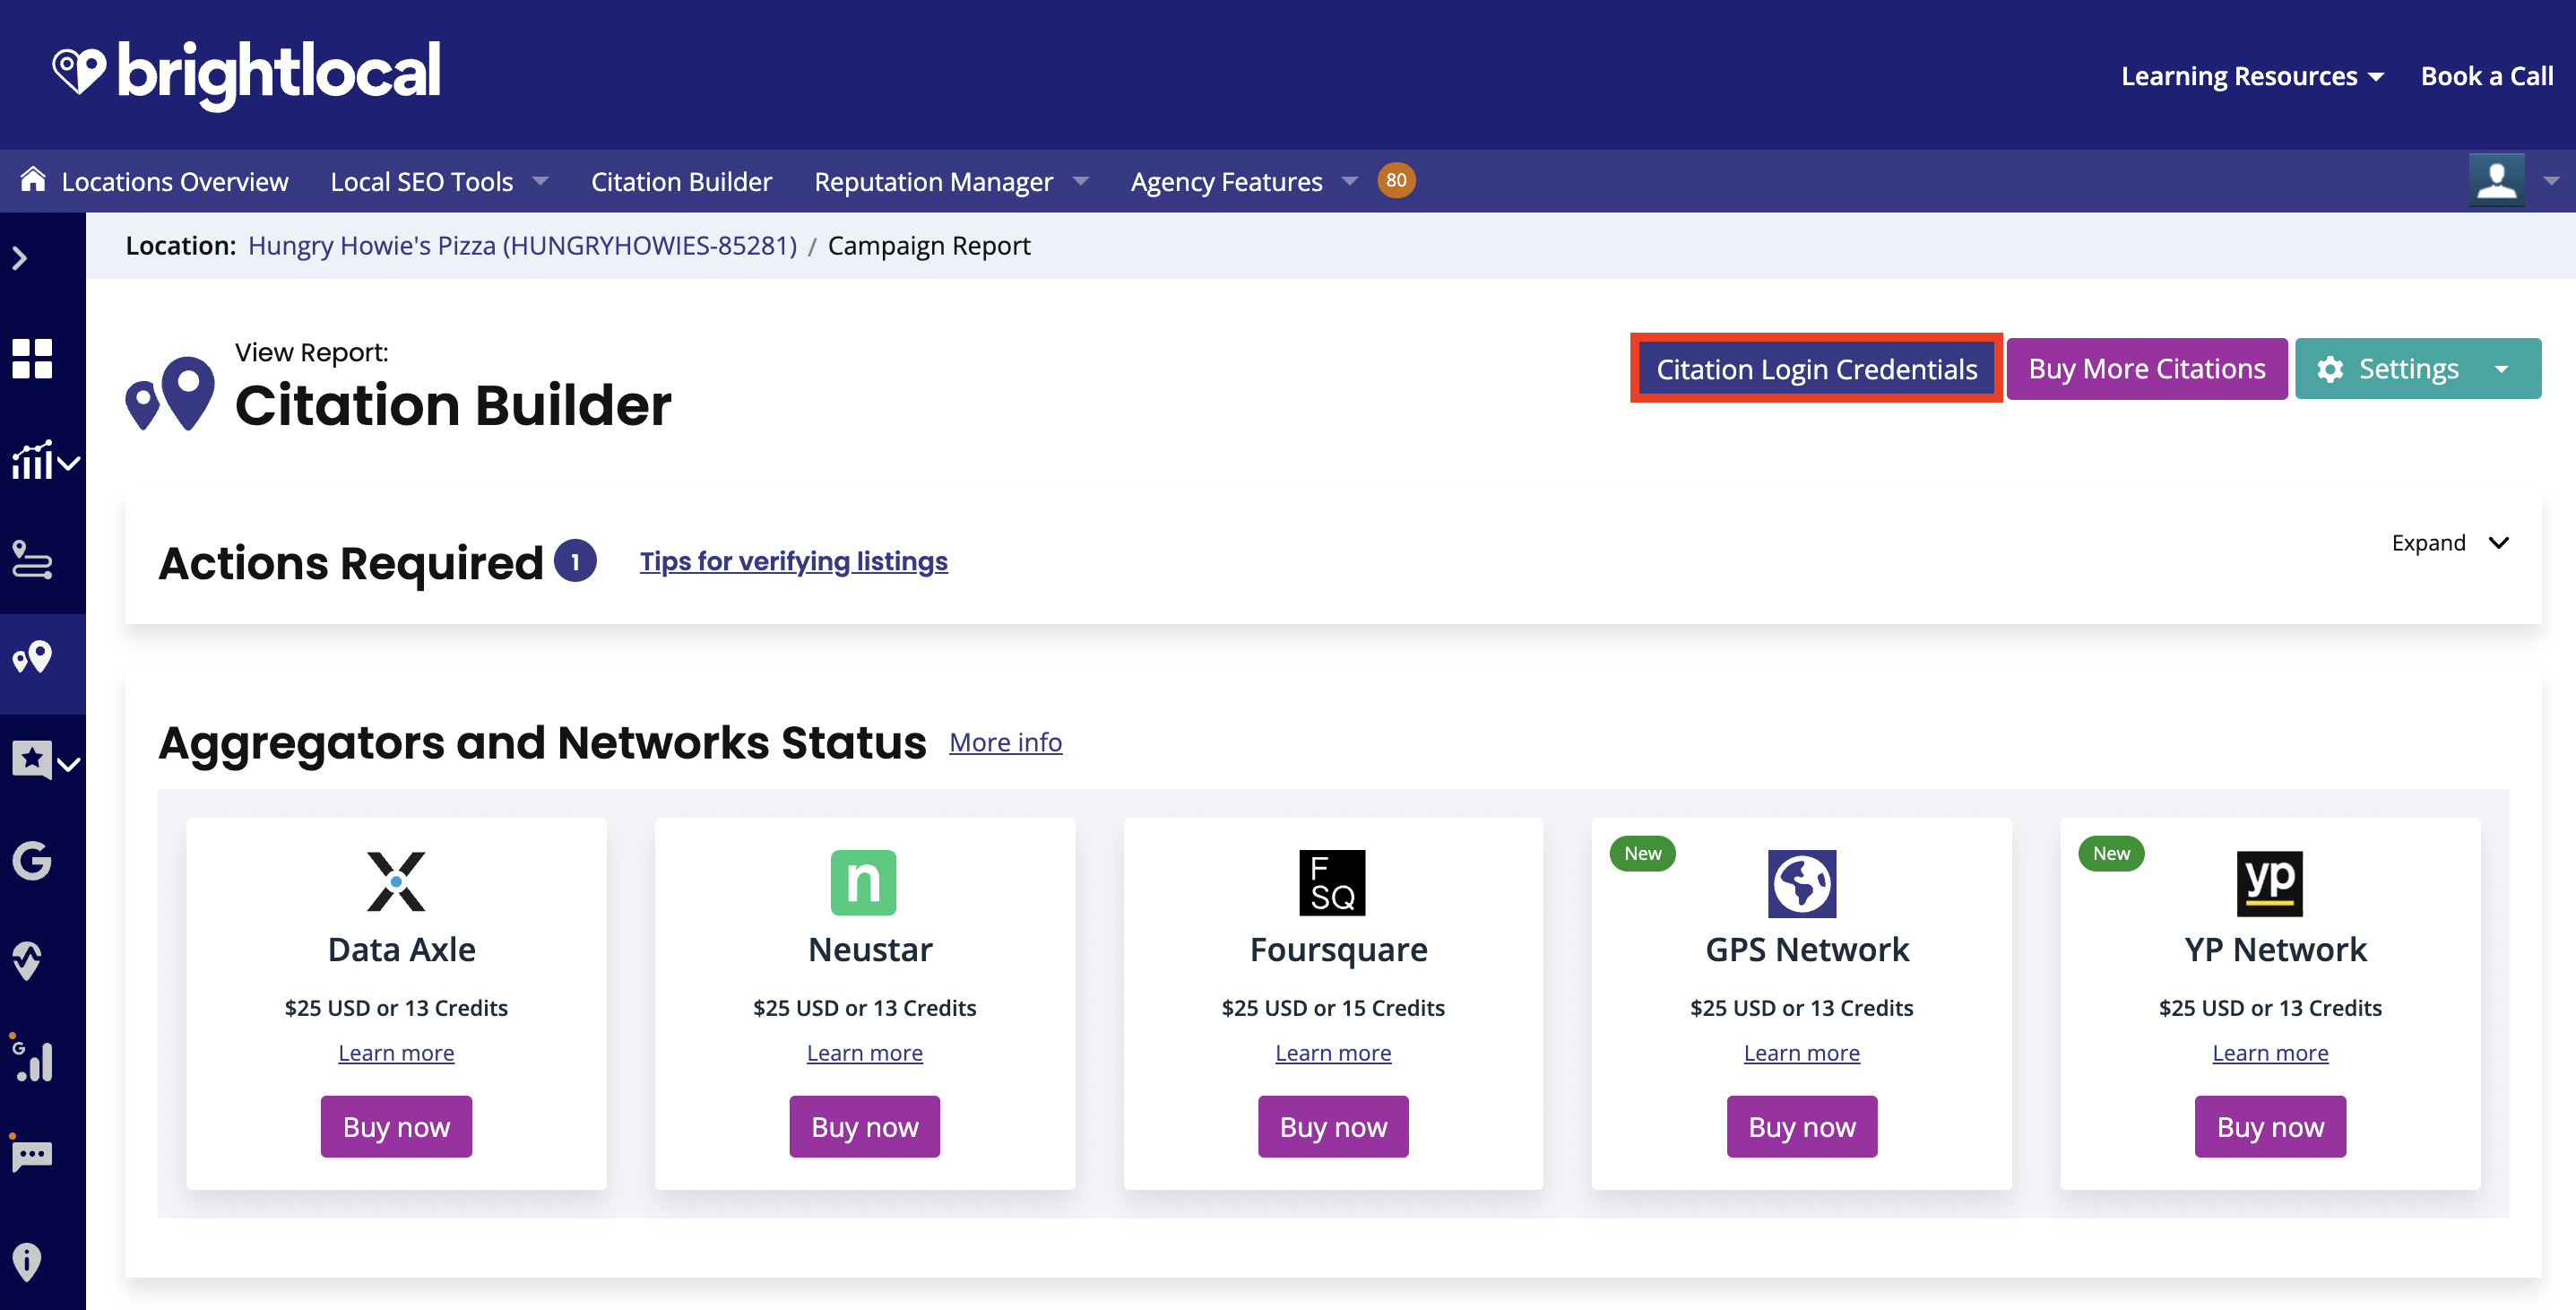Click the Foursquare logo
Viewport: 2576px width, 1310px height.
coord(1332,883)
